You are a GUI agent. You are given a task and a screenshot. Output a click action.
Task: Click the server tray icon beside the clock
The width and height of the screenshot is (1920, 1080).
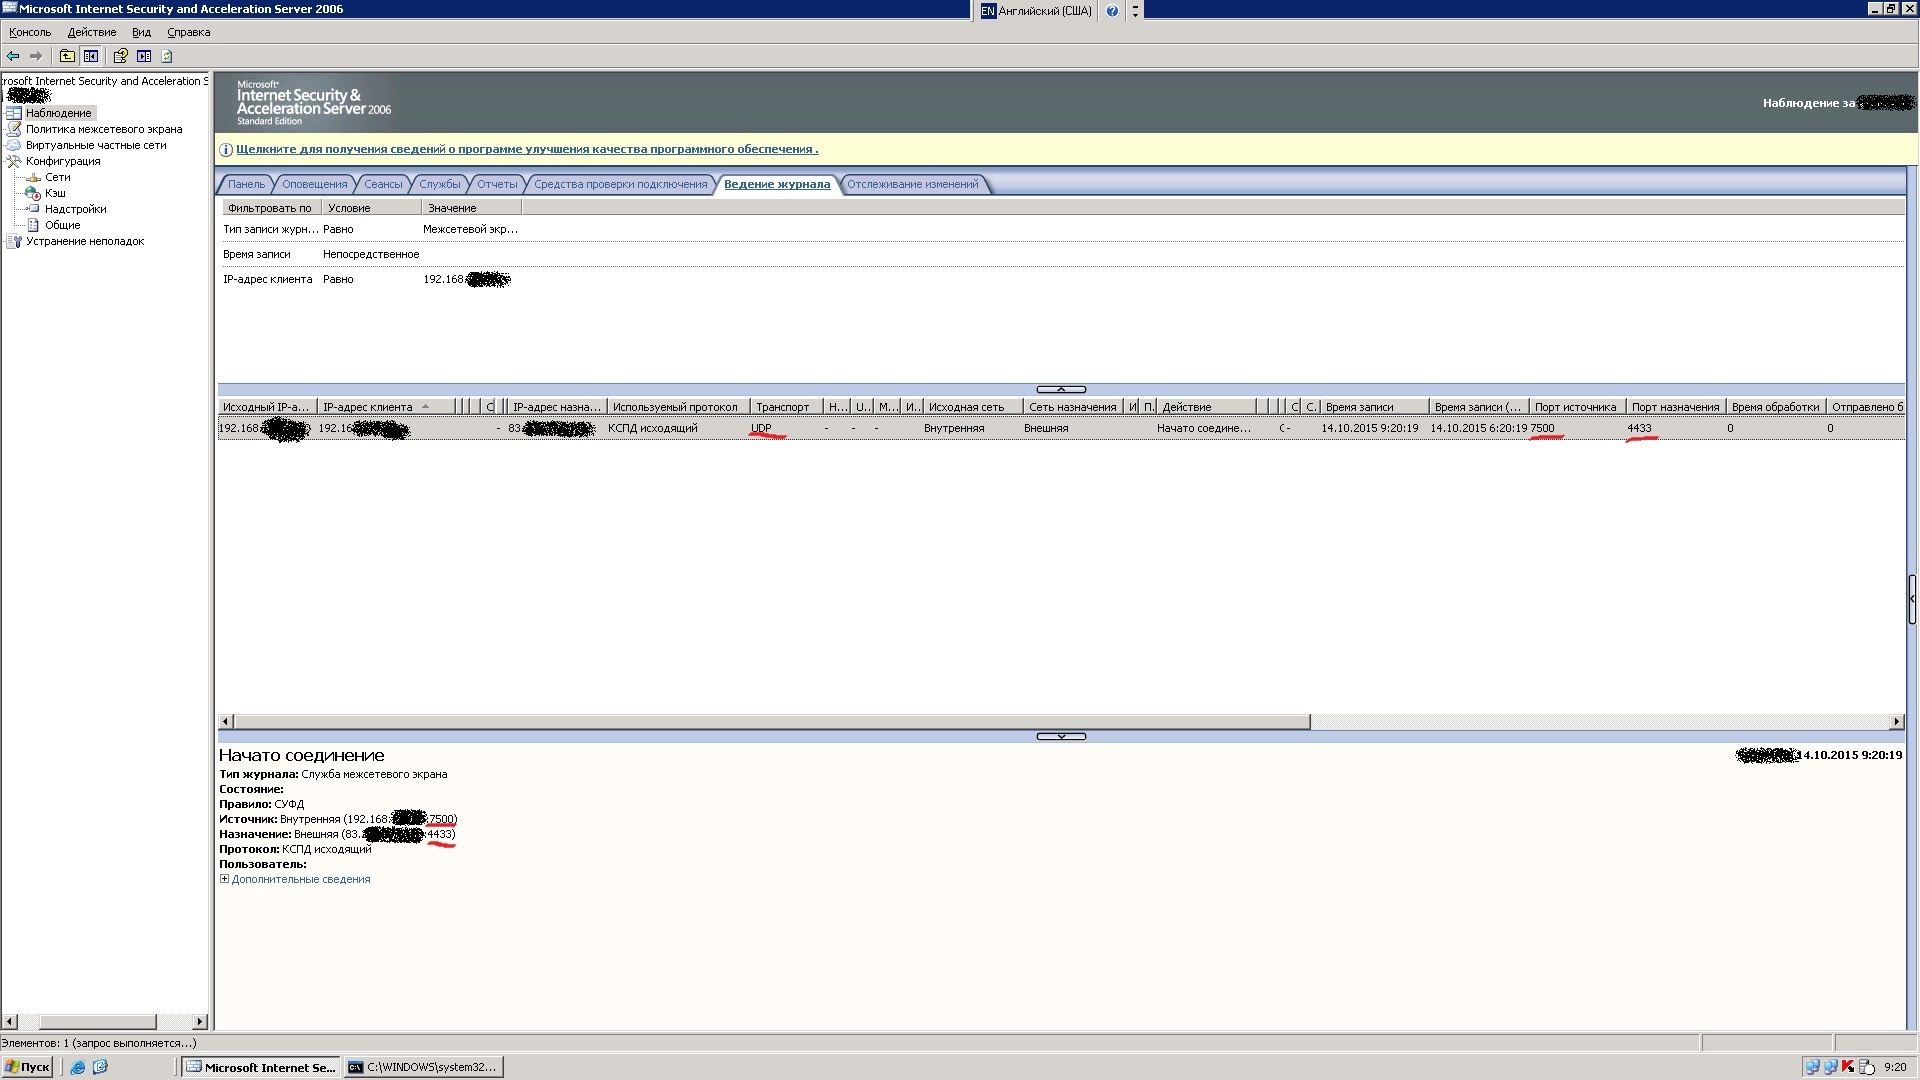(x=1866, y=1067)
